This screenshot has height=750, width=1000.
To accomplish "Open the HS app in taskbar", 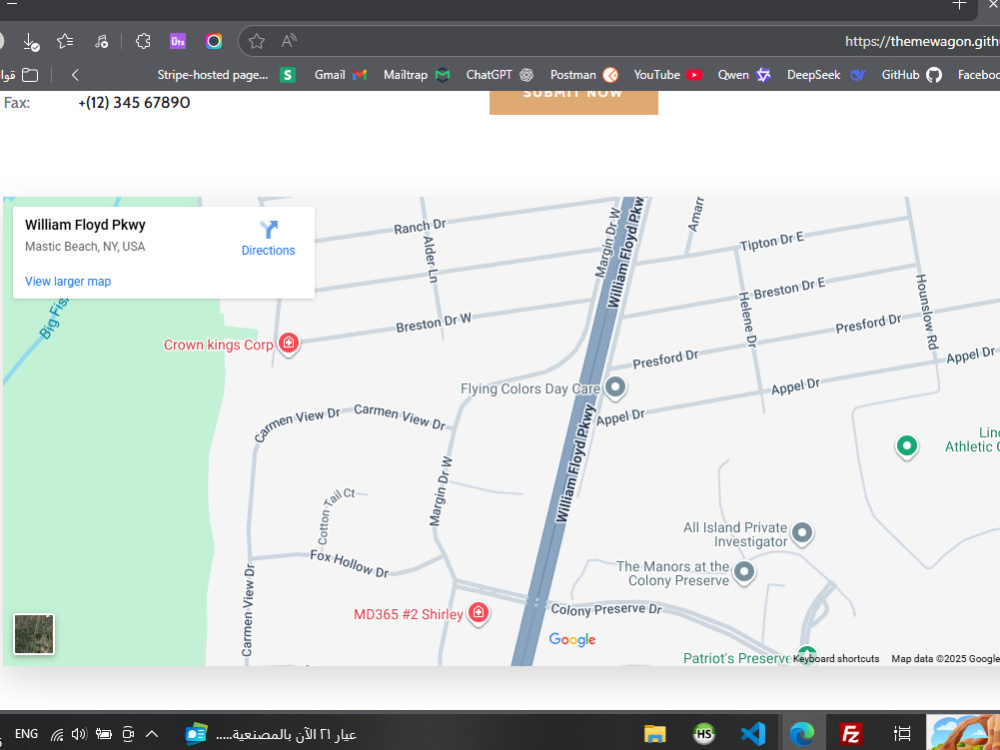I will (x=703, y=734).
